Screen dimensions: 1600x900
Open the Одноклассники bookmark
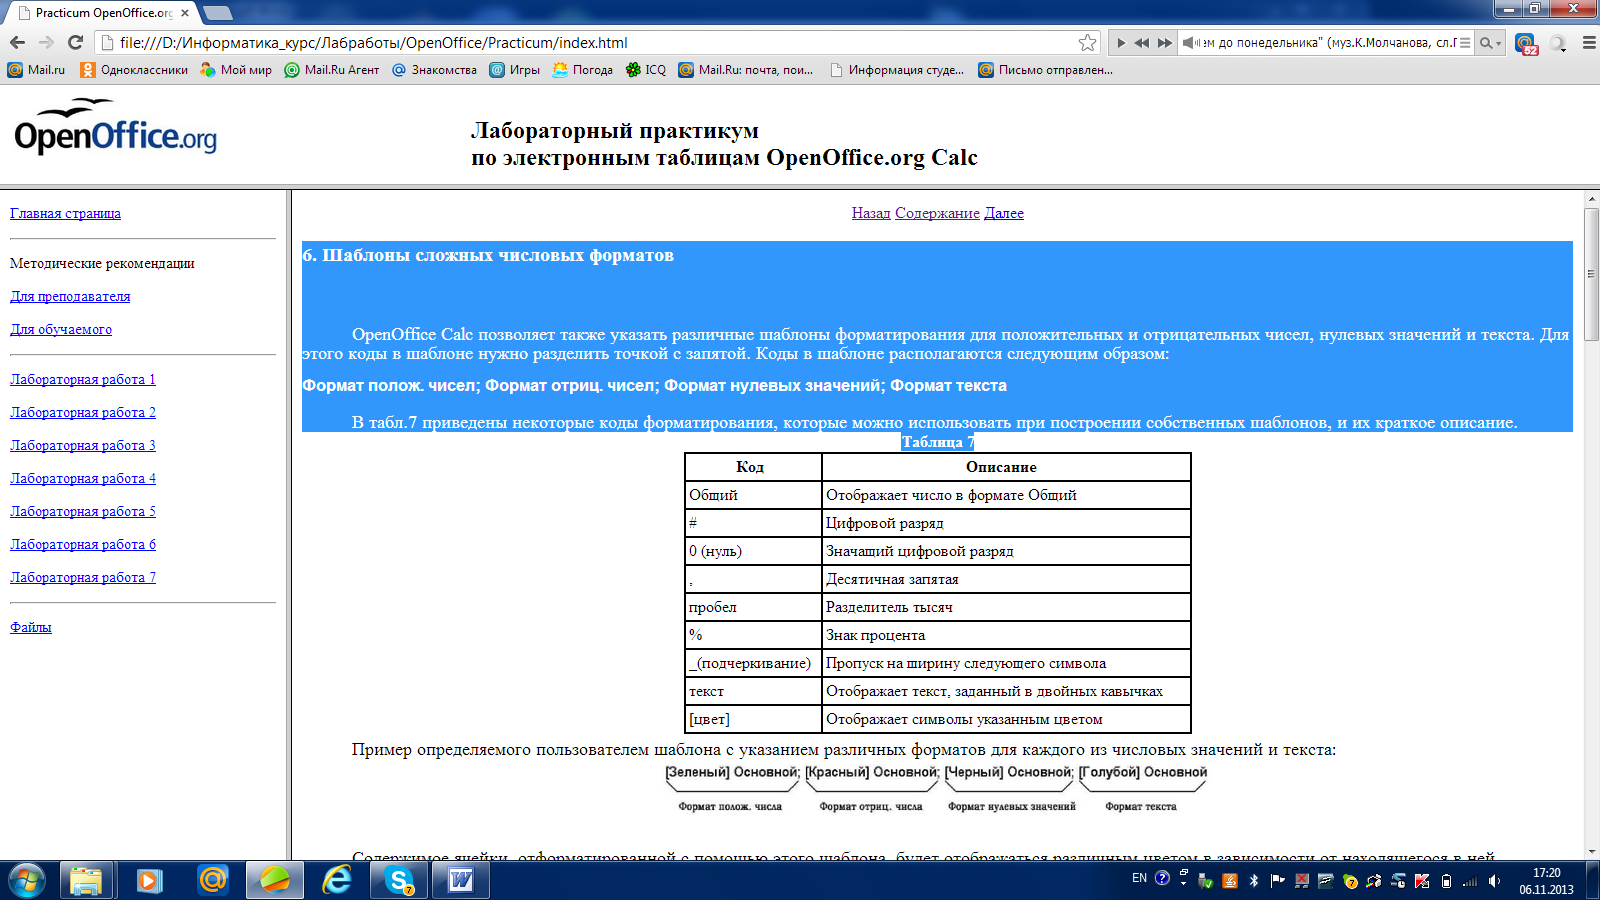[134, 70]
